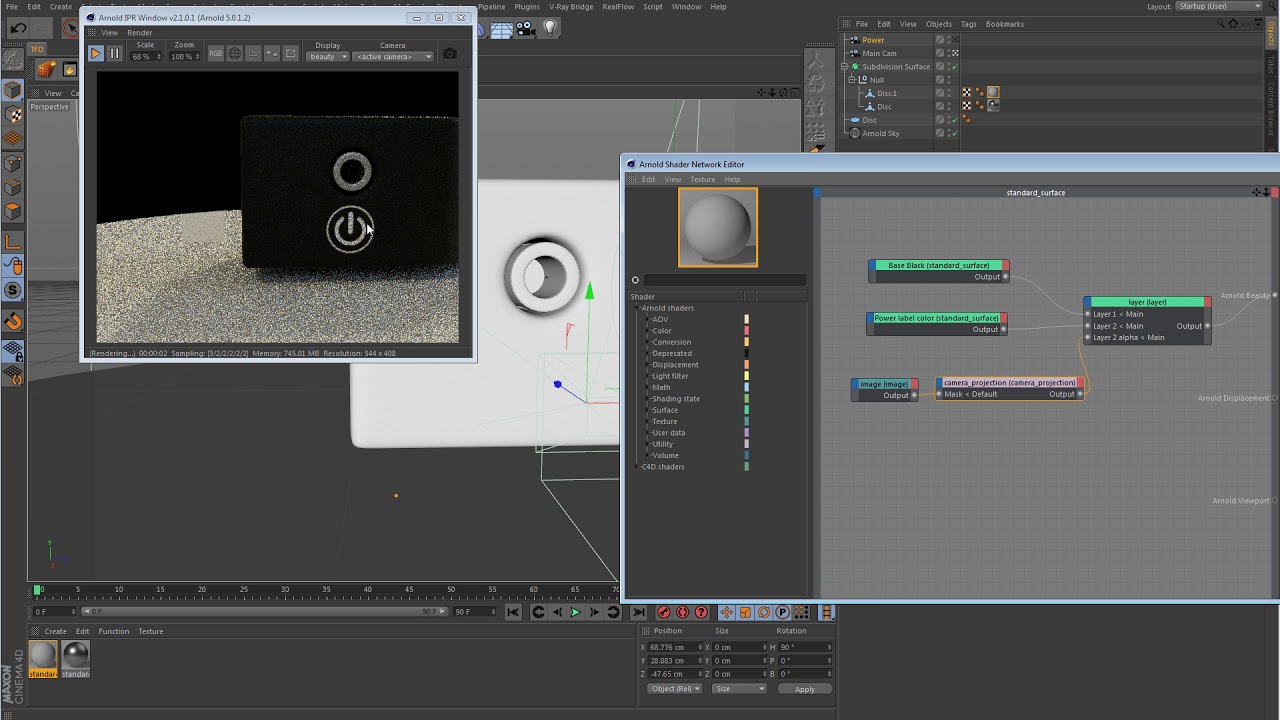
Task: Open Texture menu in Shader Network Editor
Action: click(703, 180)
